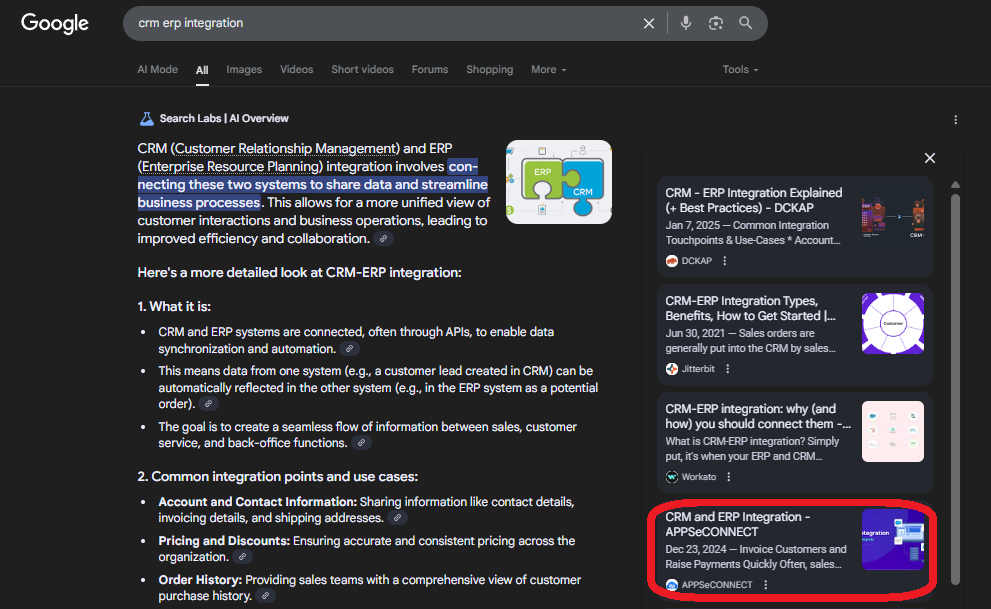
Task: Open source link chip after 'efficiency and collaboration.'
Action: [383, 239]
